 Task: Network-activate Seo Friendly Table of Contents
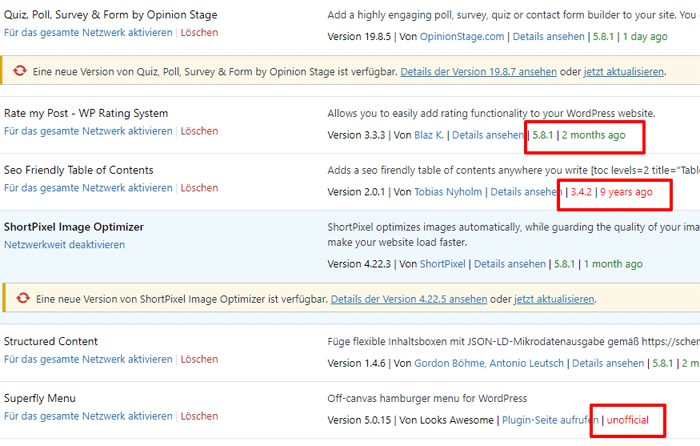(88, 188)
